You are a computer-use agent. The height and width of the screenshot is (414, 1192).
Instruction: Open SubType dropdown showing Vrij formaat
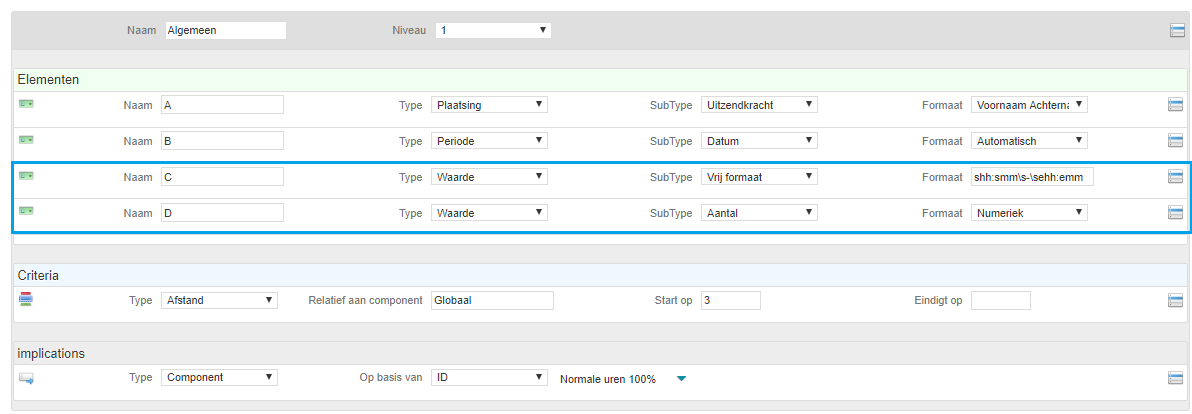point(759,177)
